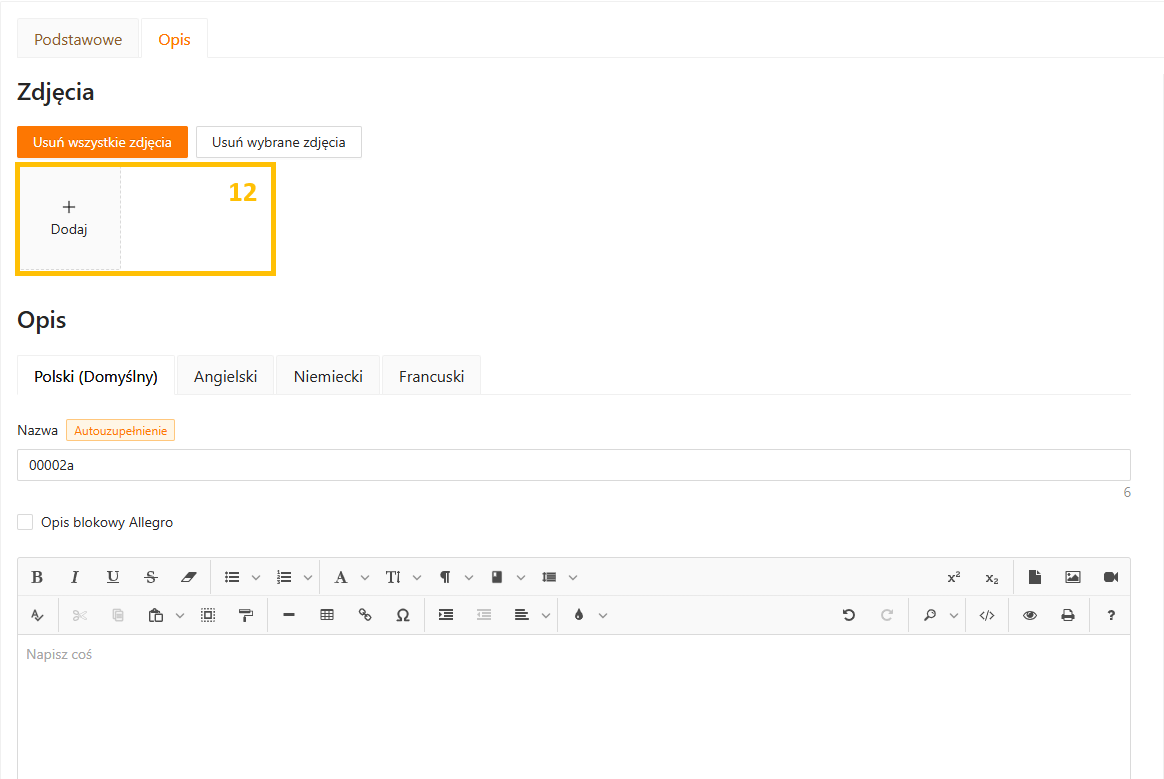Insert an image into the description
The height and width of the screenshot is (779, 1164).
pos(1073,577)
